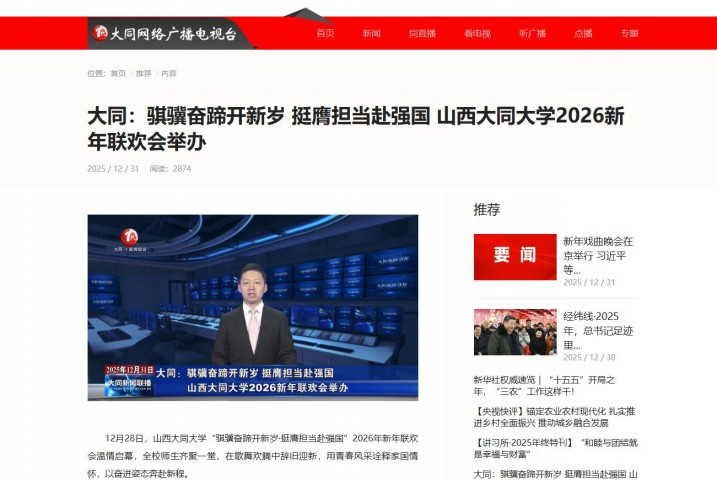Open the 同直播 live stream menu item
The width and height of the screenshot is (717, 480).
point(422,33)
